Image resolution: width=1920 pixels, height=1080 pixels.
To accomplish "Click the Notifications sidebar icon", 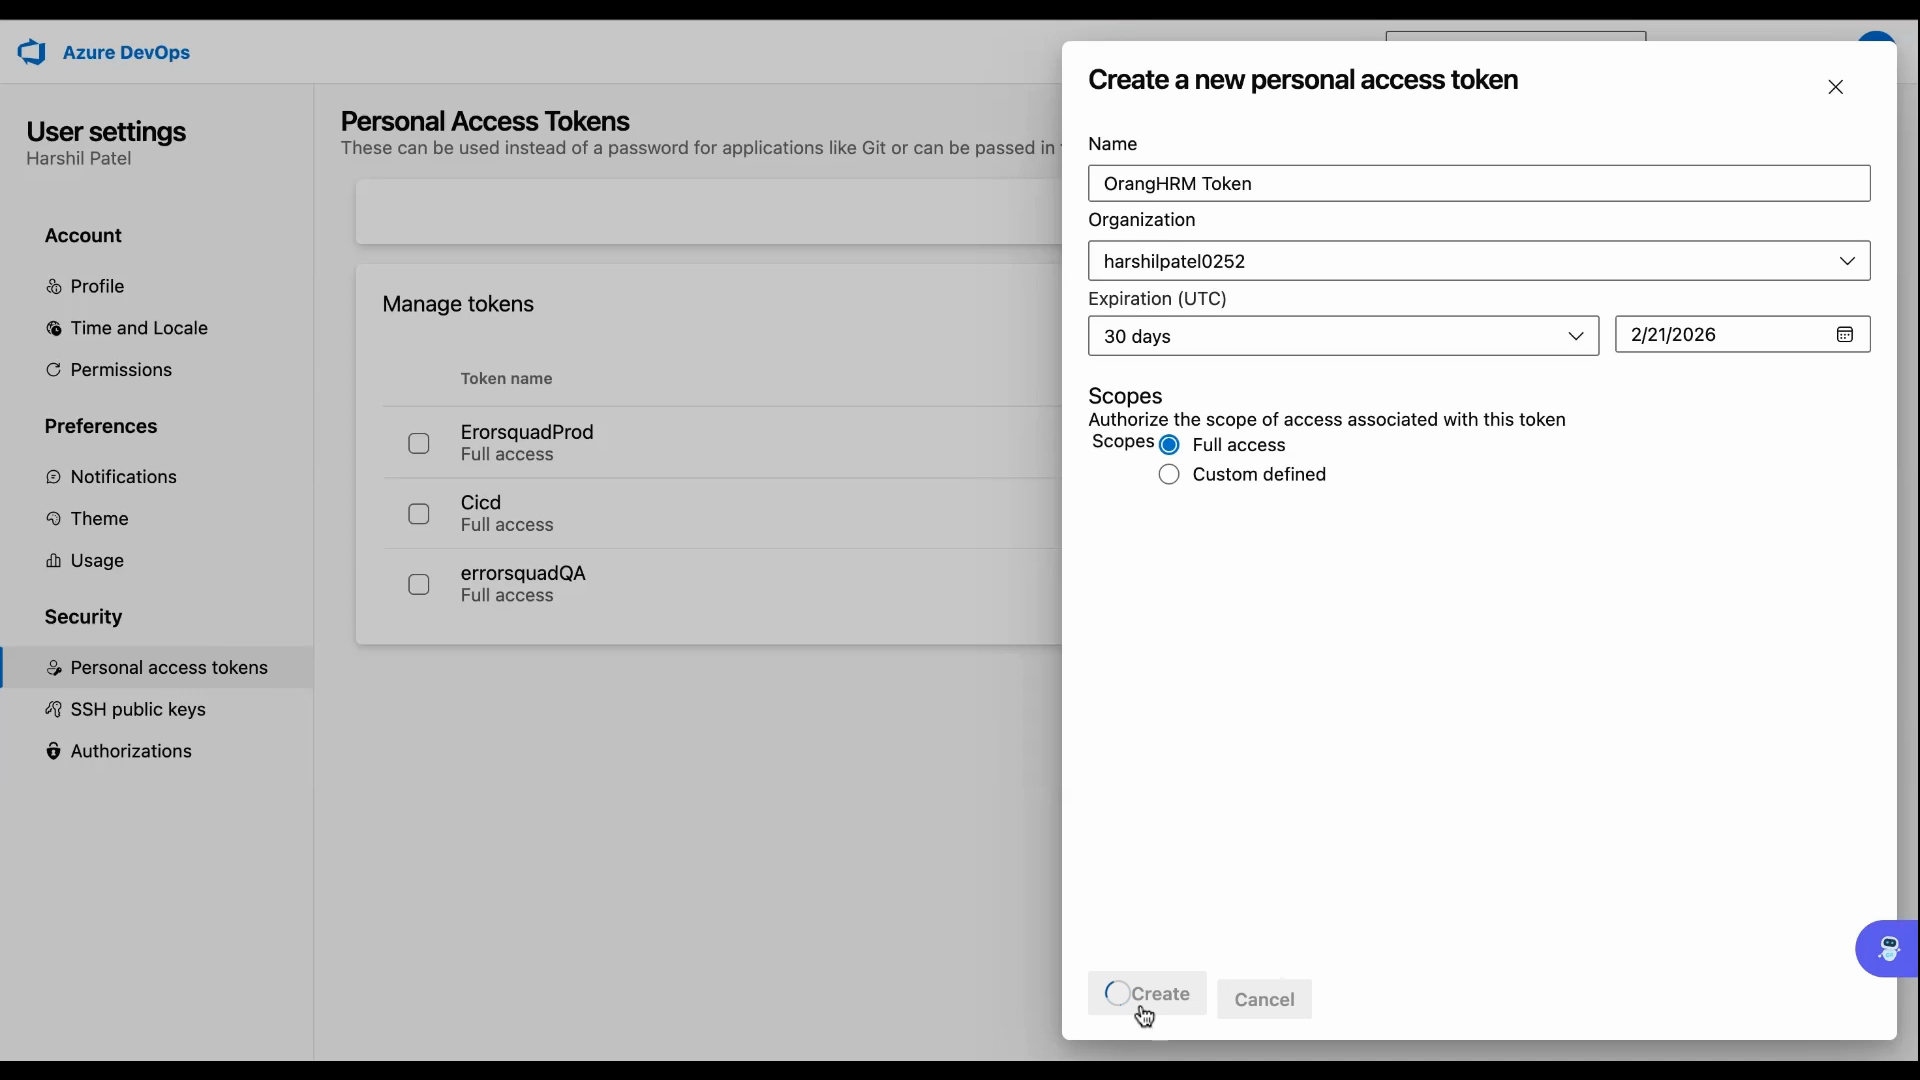I will 54,477.
